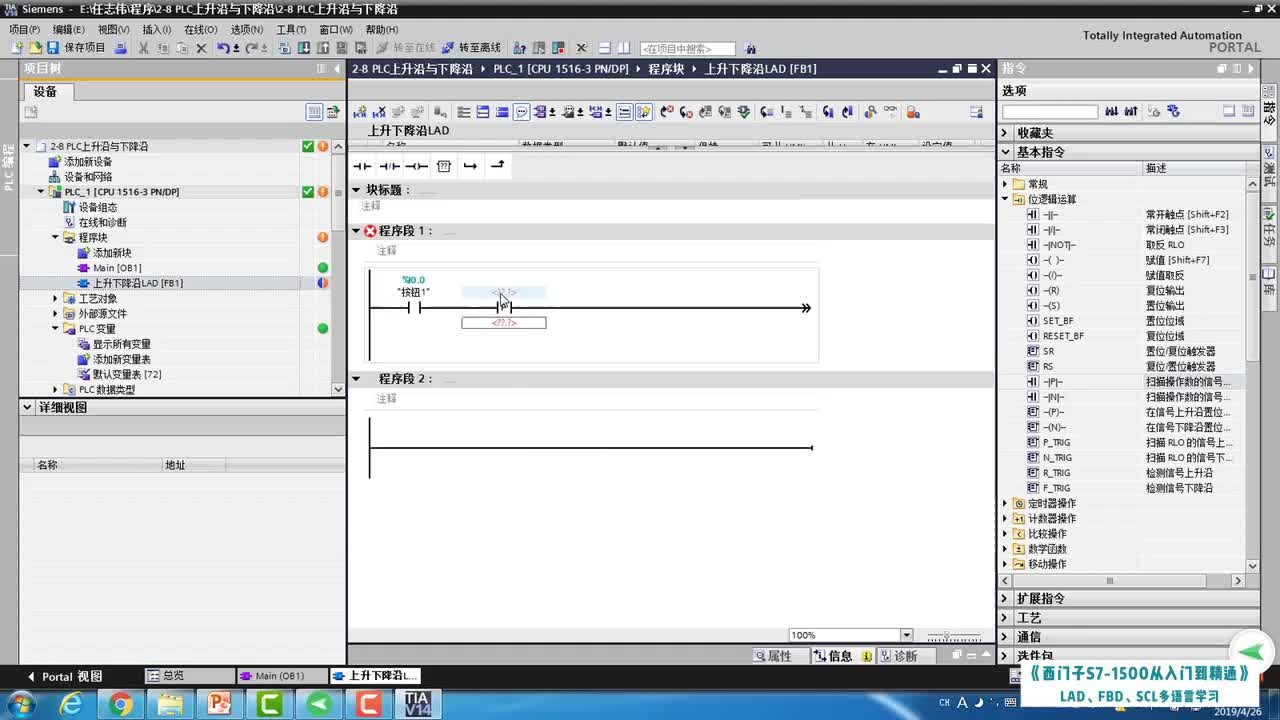Collapse the 程序段 2 network

pyautogui.click(x=356, y=379)
